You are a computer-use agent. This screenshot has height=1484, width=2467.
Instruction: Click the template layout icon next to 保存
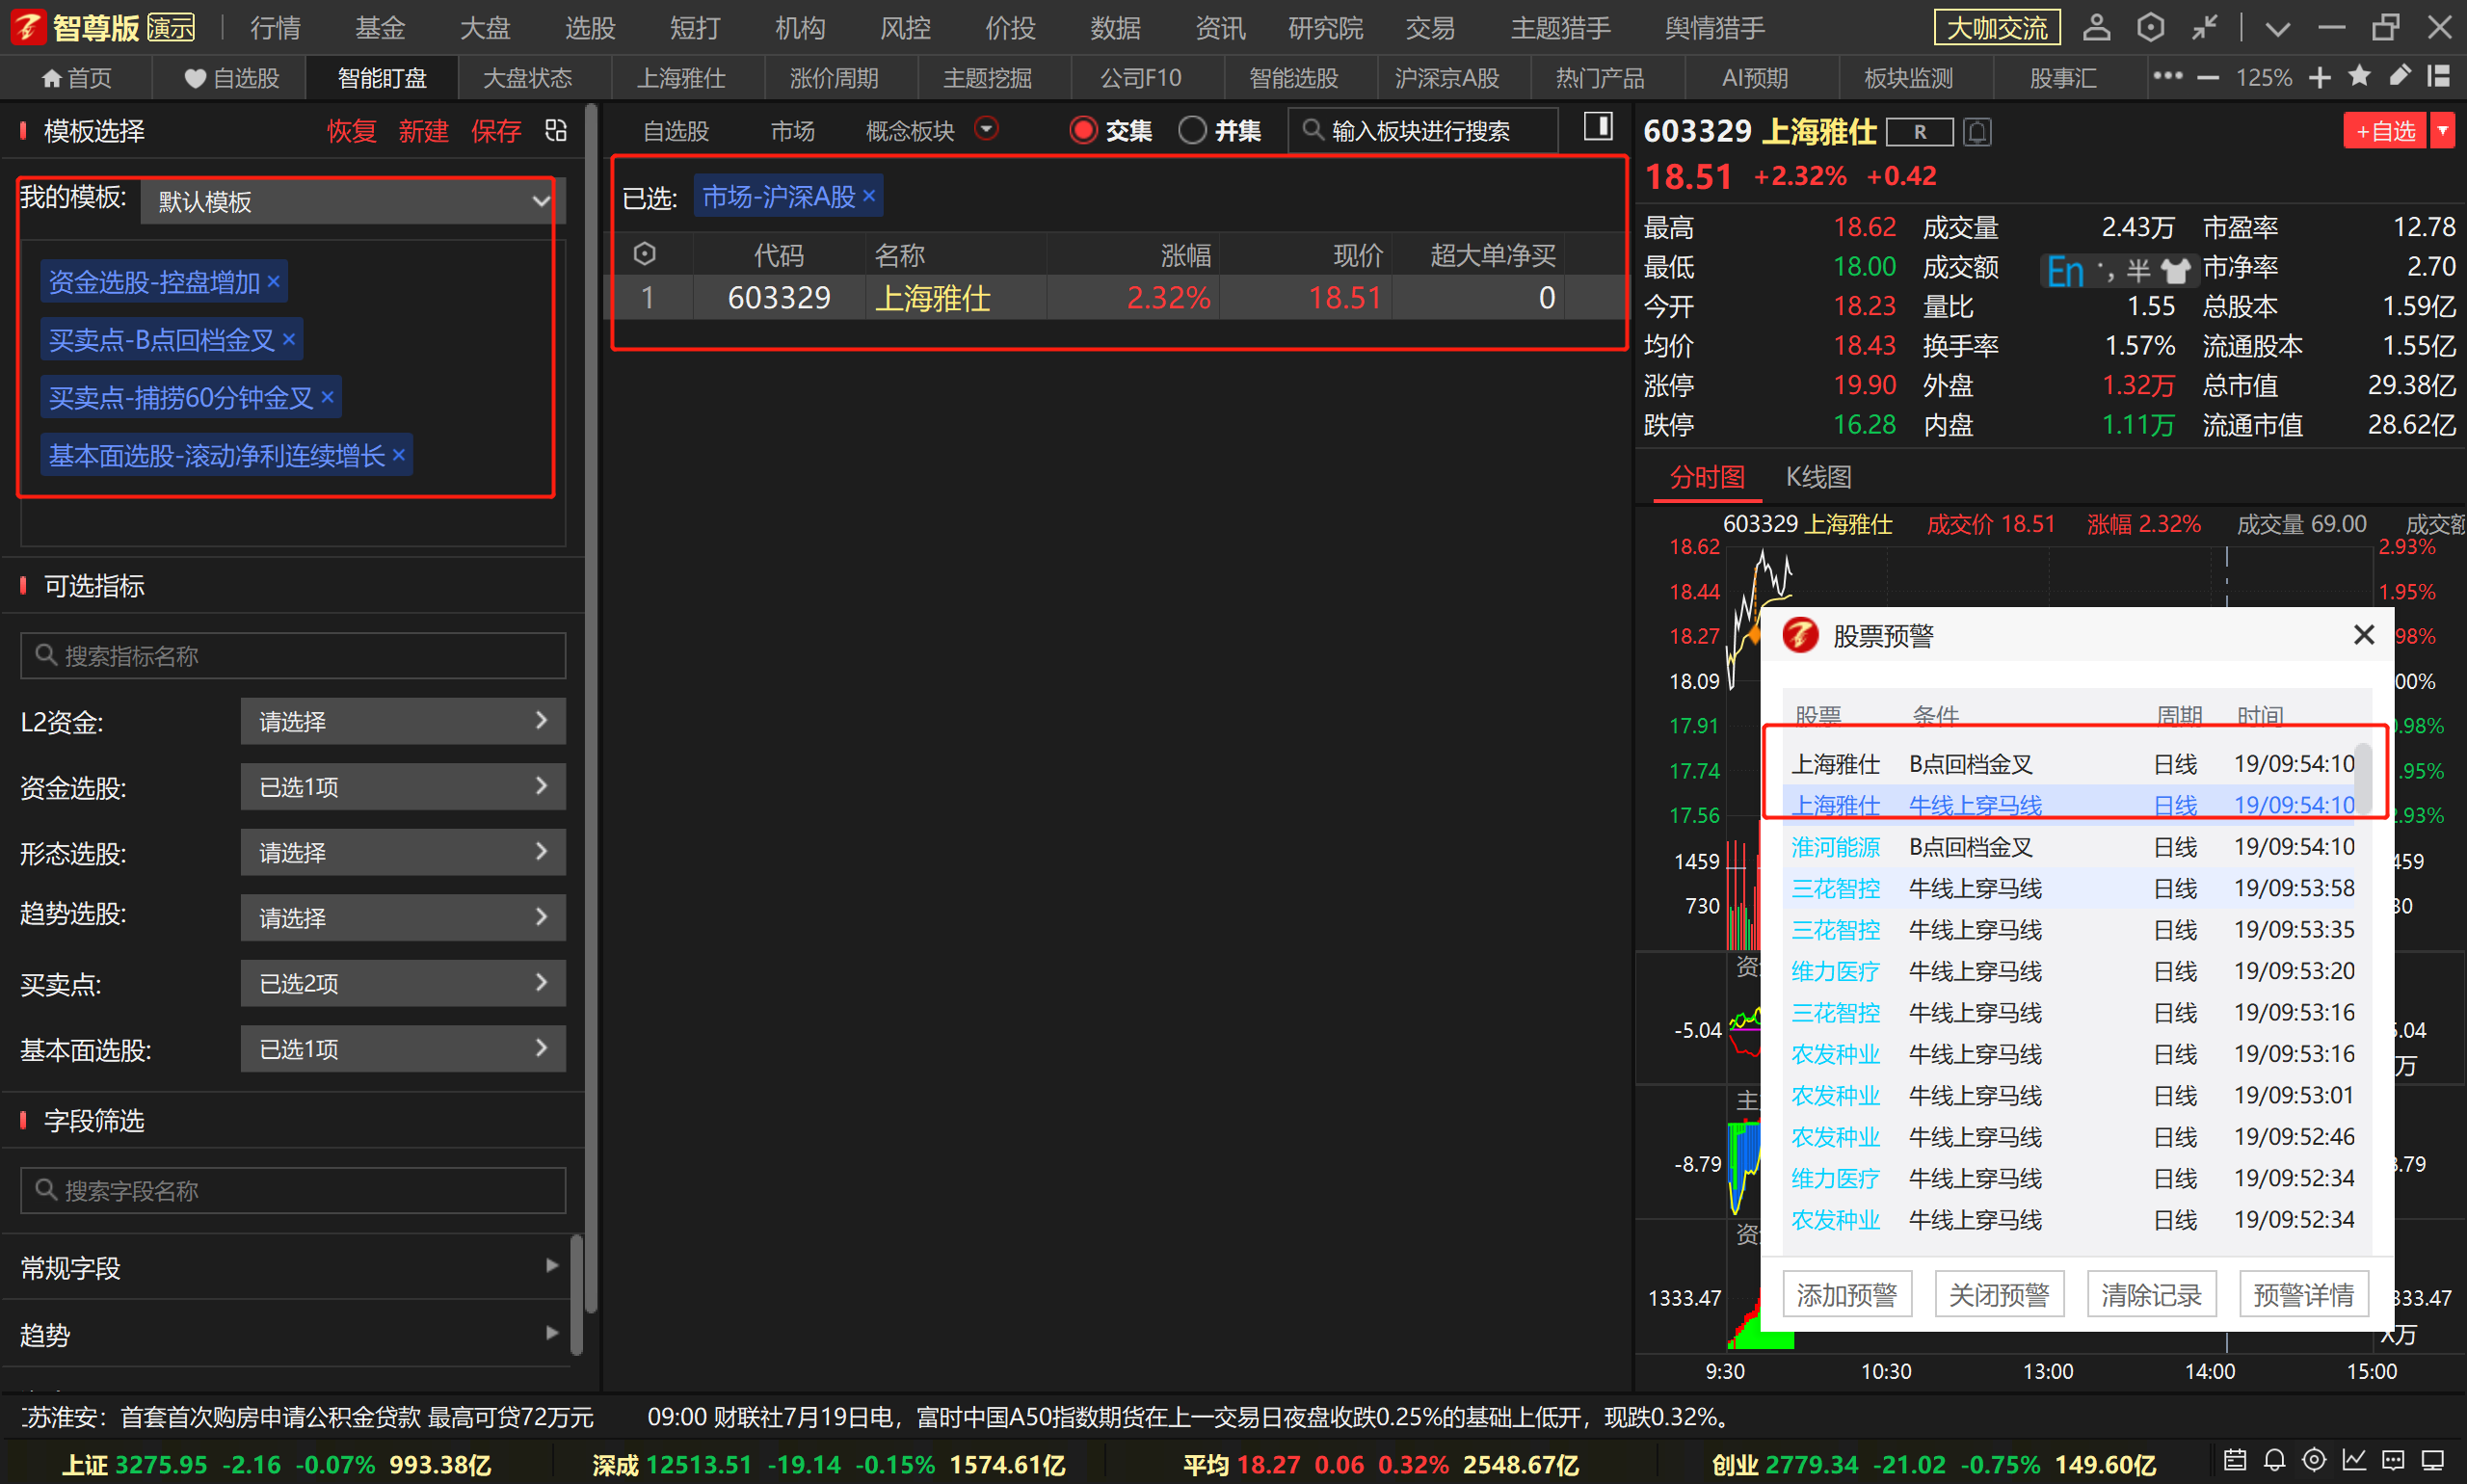tap(556, 130)
